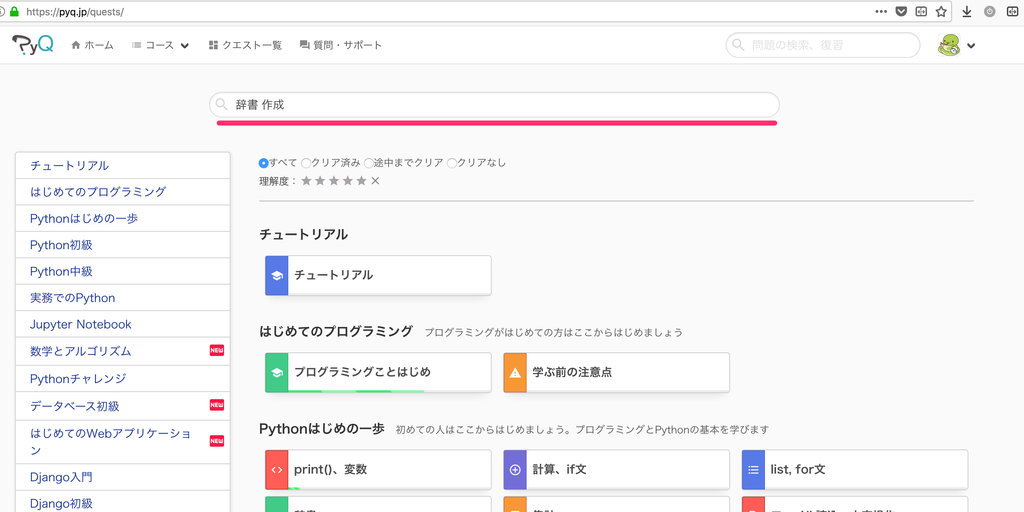Click the NEW badge on 数学とアルゴリズム

[217, 351]
